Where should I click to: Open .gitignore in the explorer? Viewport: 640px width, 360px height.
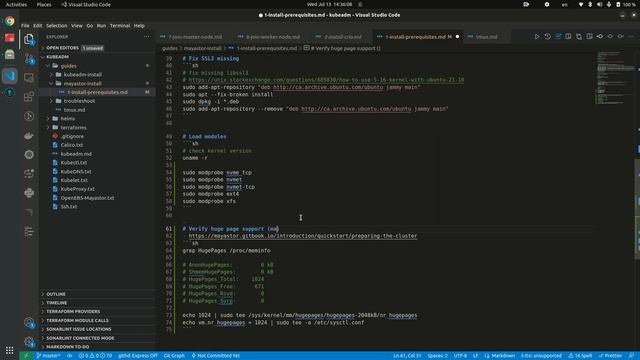point(72,136)
